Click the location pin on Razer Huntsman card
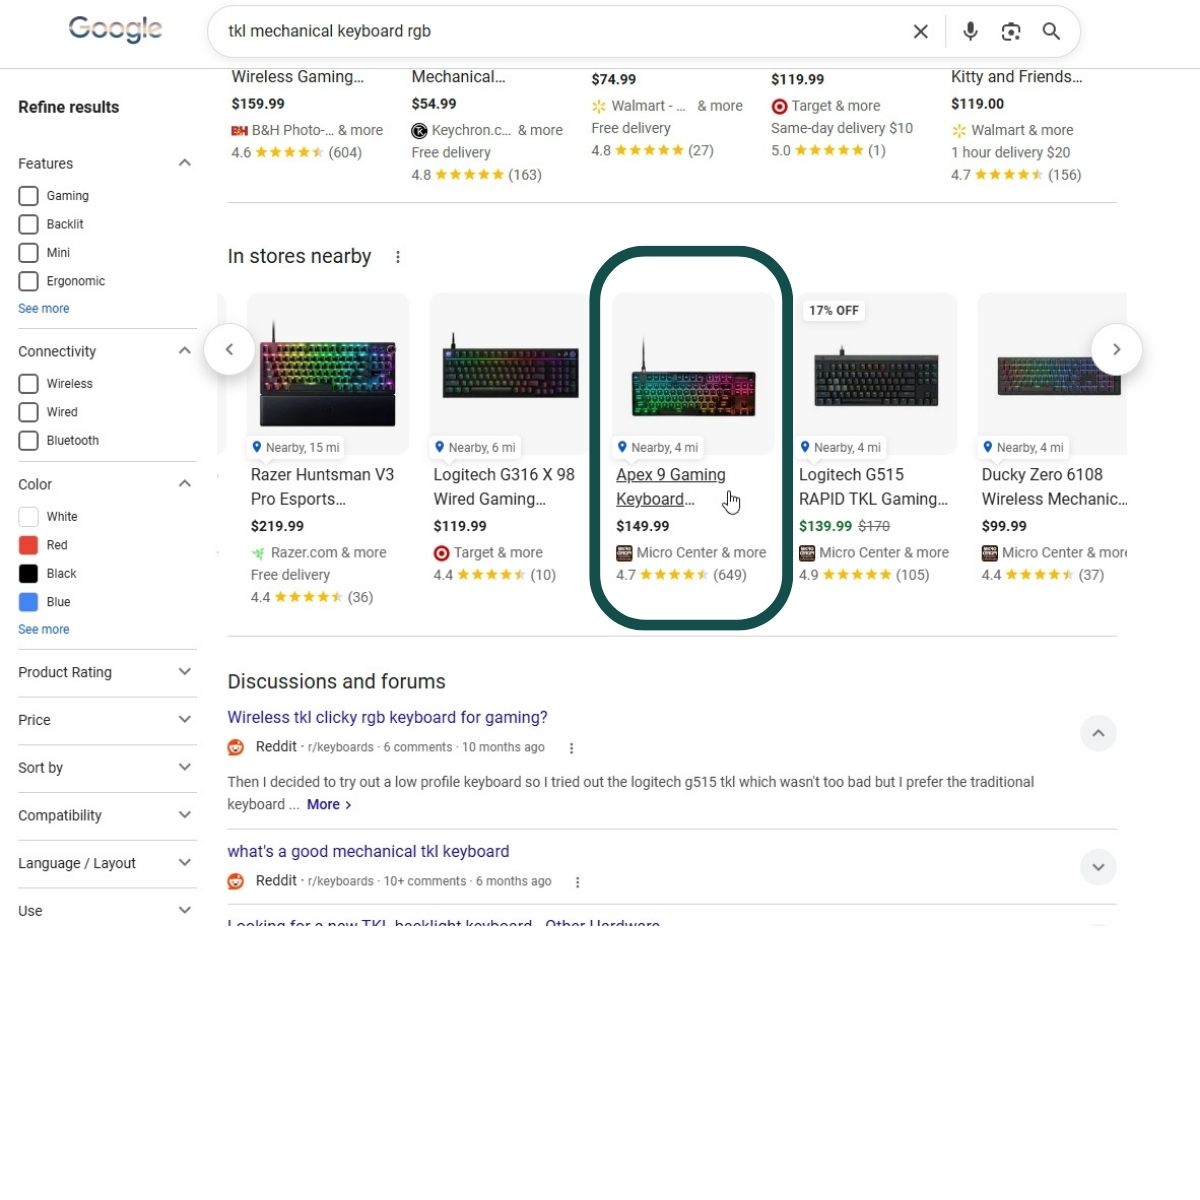 pos(257,447)
